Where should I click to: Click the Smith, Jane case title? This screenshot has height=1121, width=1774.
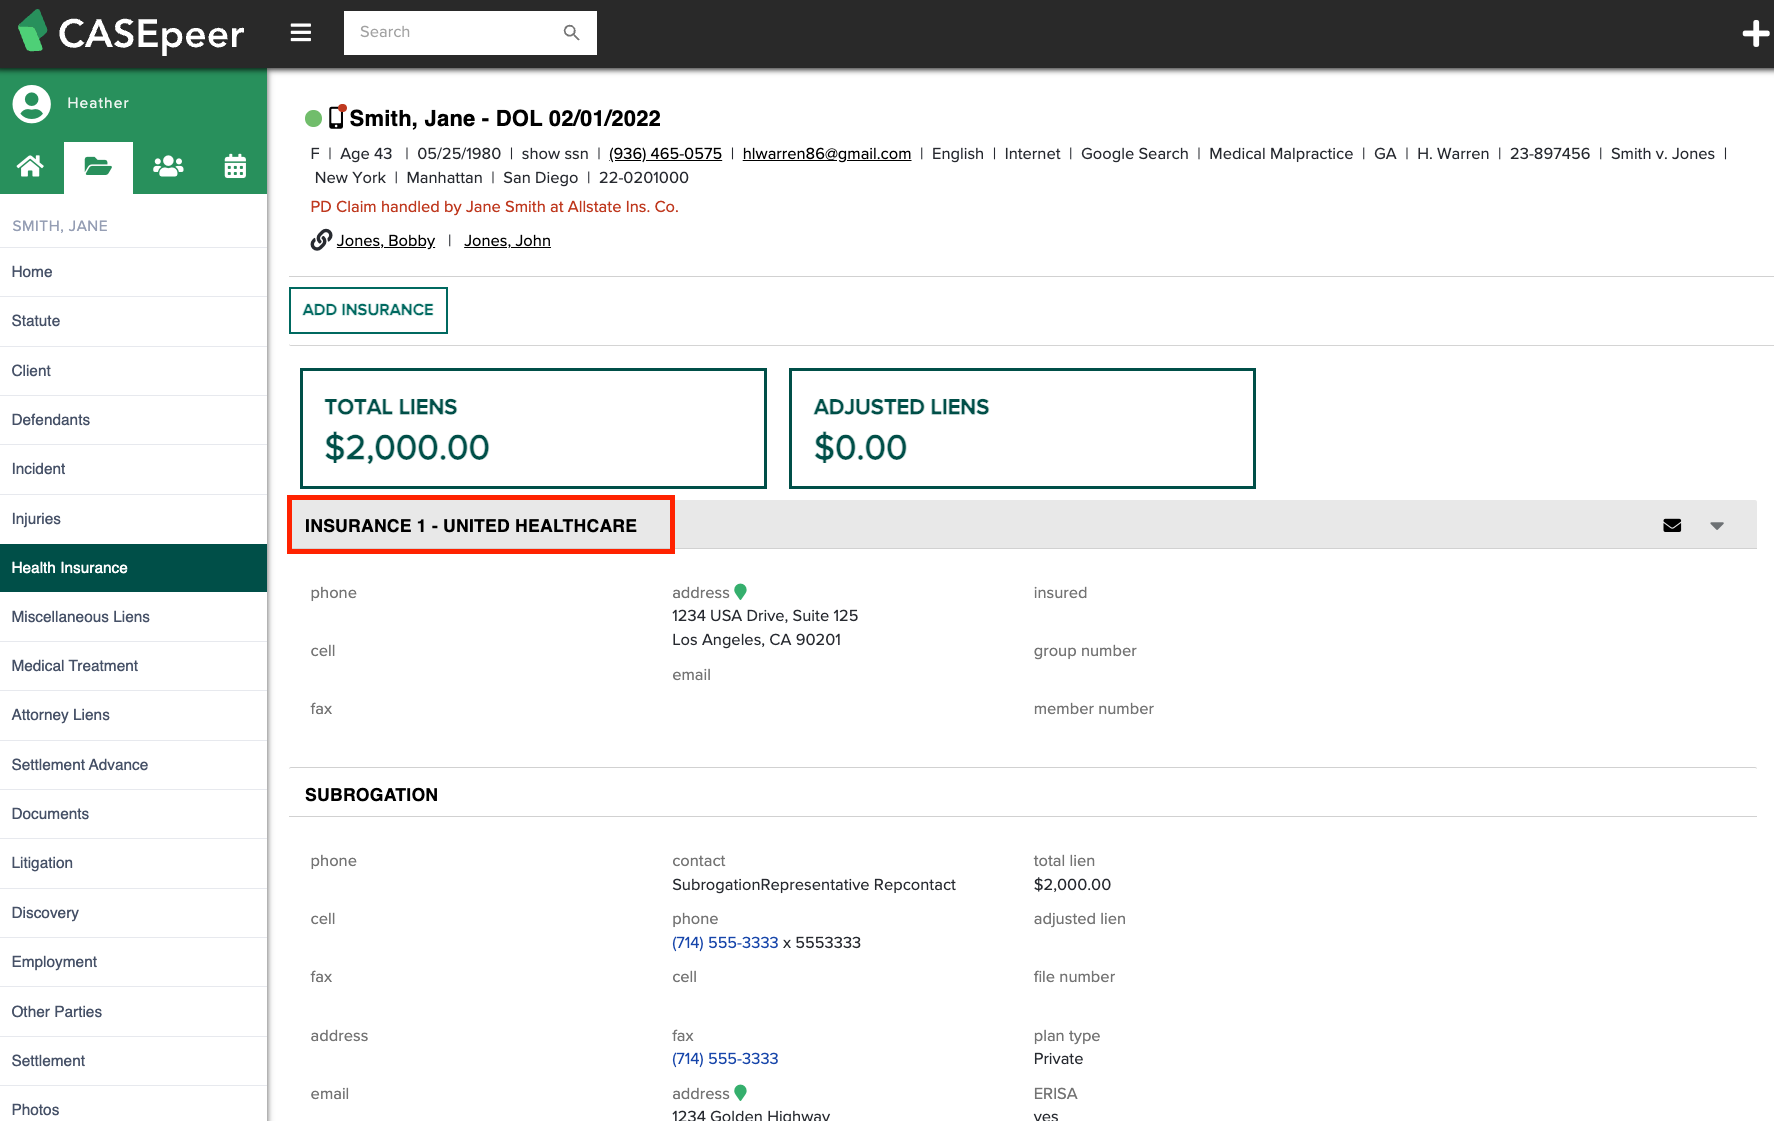[x=505, y=119]
